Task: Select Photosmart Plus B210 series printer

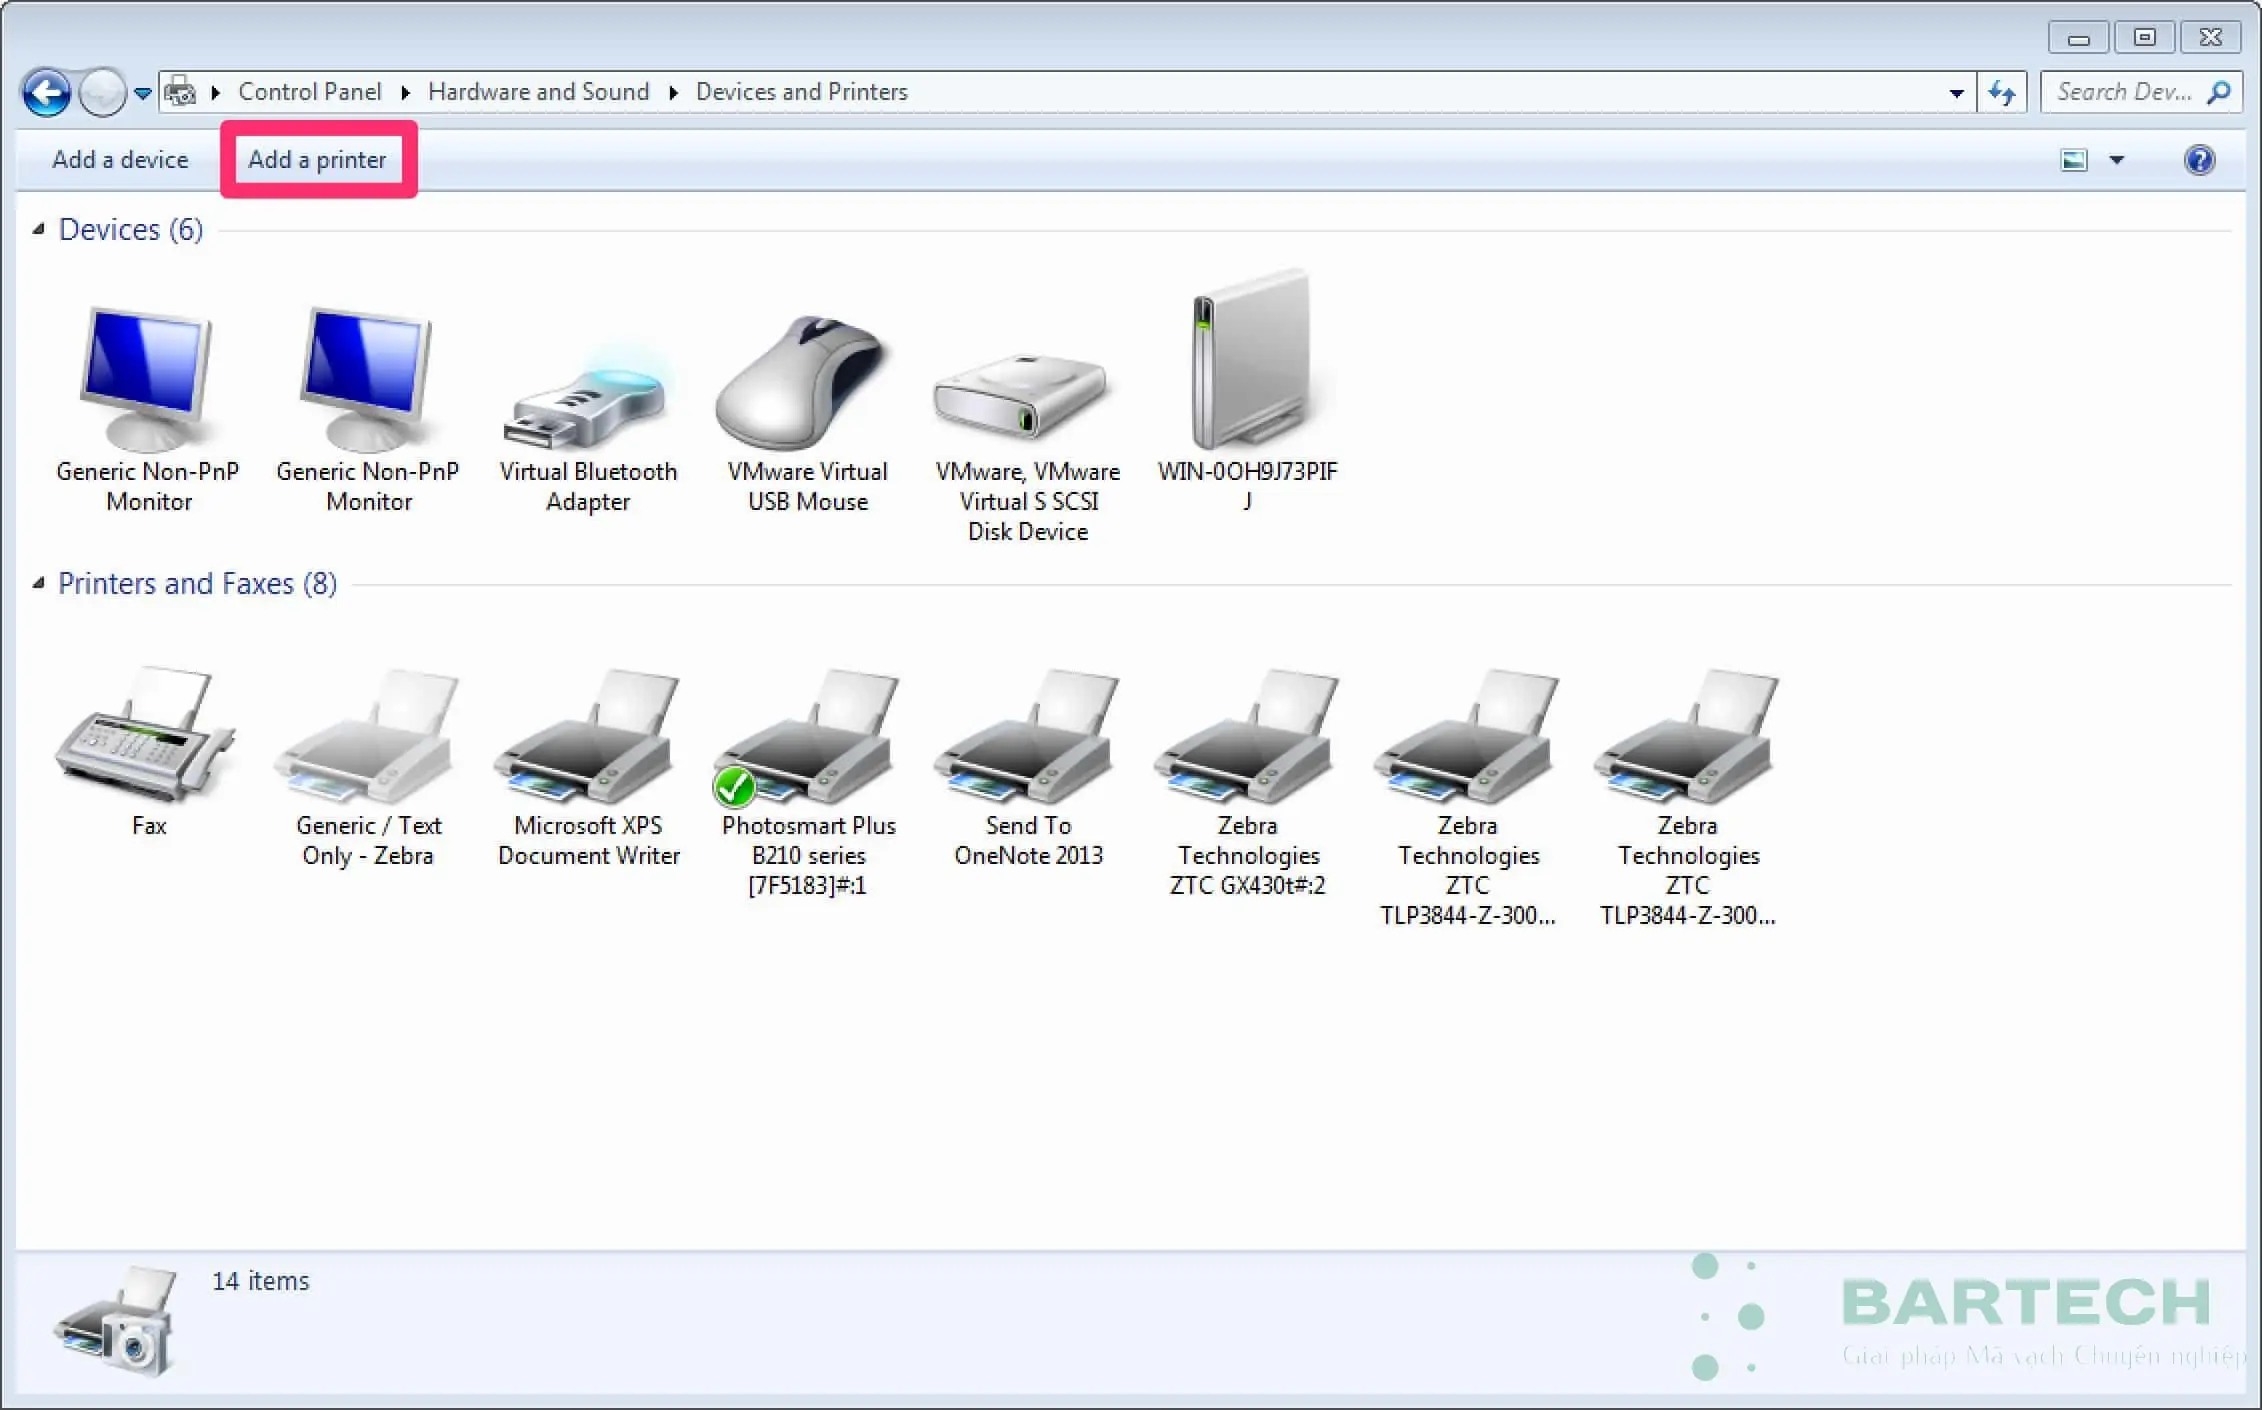Action: tap(808, 742)
